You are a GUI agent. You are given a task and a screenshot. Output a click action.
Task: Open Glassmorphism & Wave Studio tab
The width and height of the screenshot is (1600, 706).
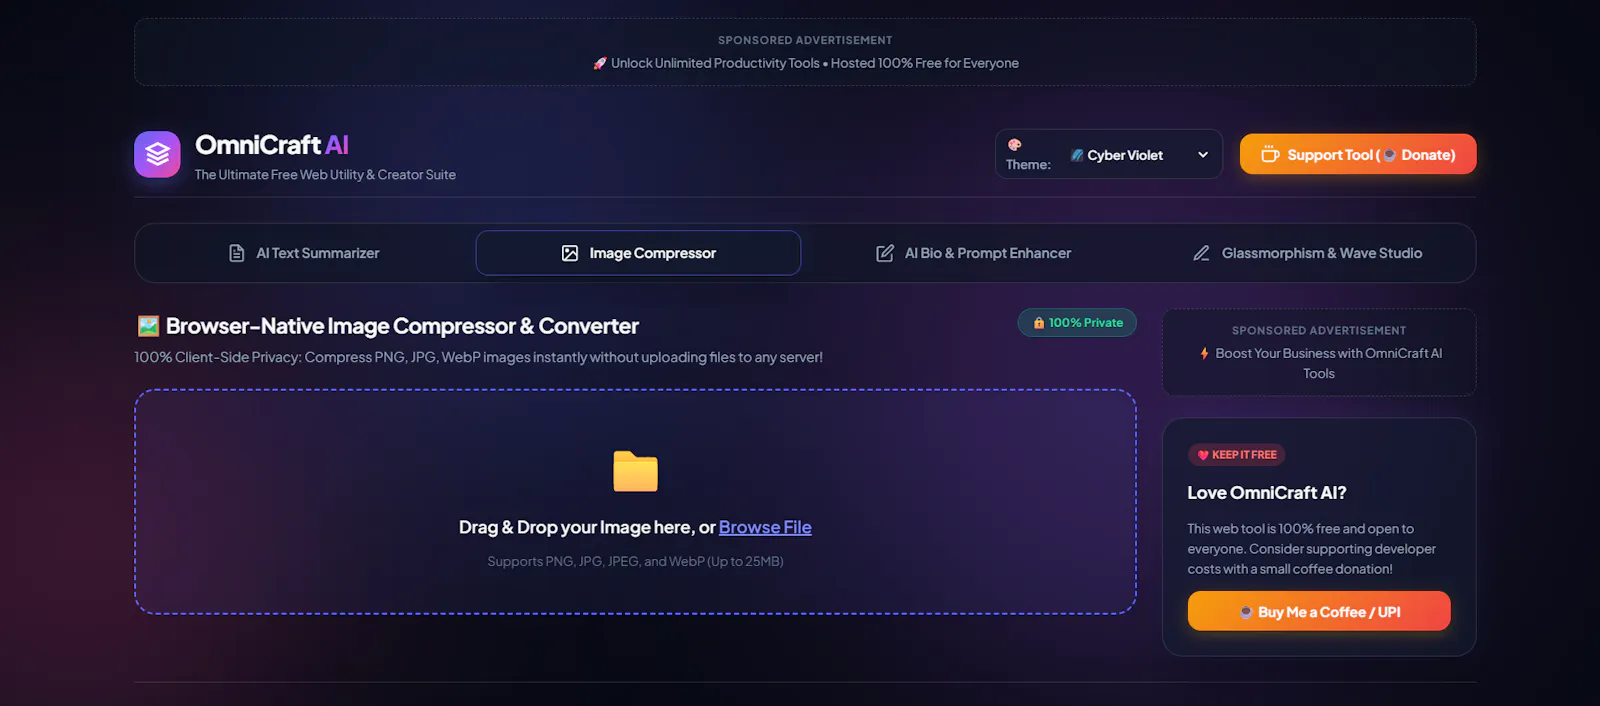pos(1306,253)
